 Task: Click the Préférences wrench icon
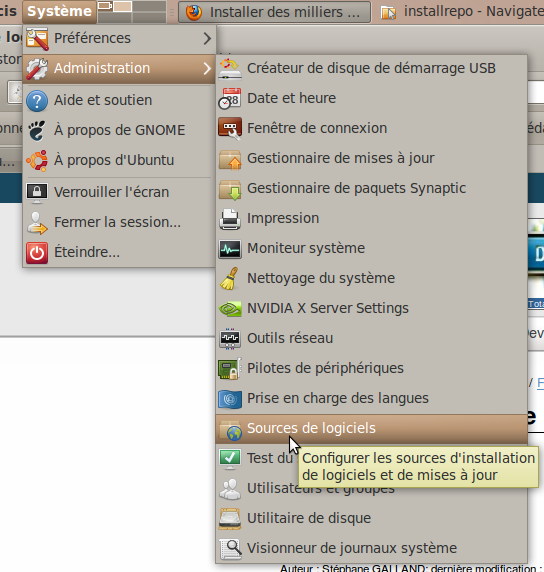click(x=37, y=38)
